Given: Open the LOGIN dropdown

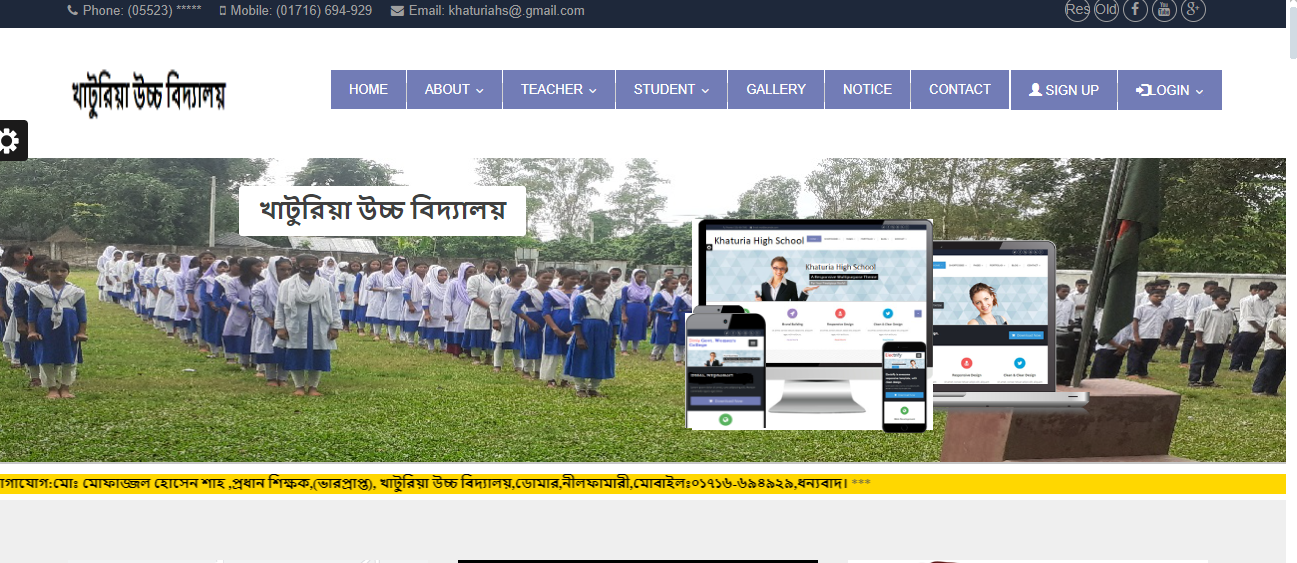Looking at the screenshot, I should (1169, 90).
